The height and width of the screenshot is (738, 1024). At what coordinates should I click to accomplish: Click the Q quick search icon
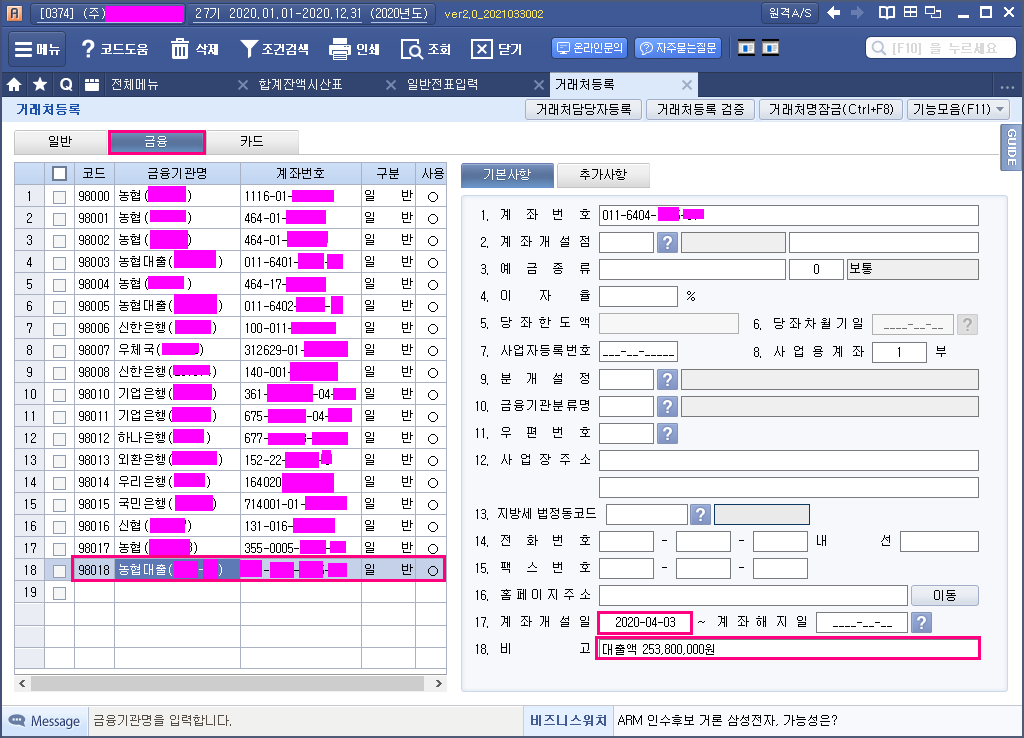point(66,84)
